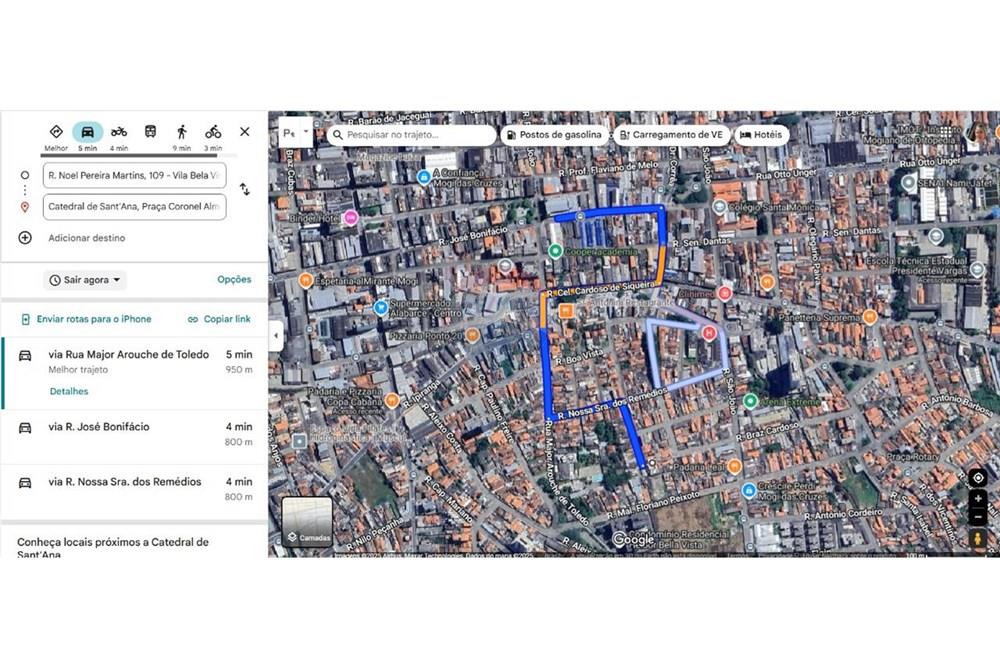The width and height of the screenshot is (1000, 667).
Task: Close the directions panel
Action: [244, 132]
